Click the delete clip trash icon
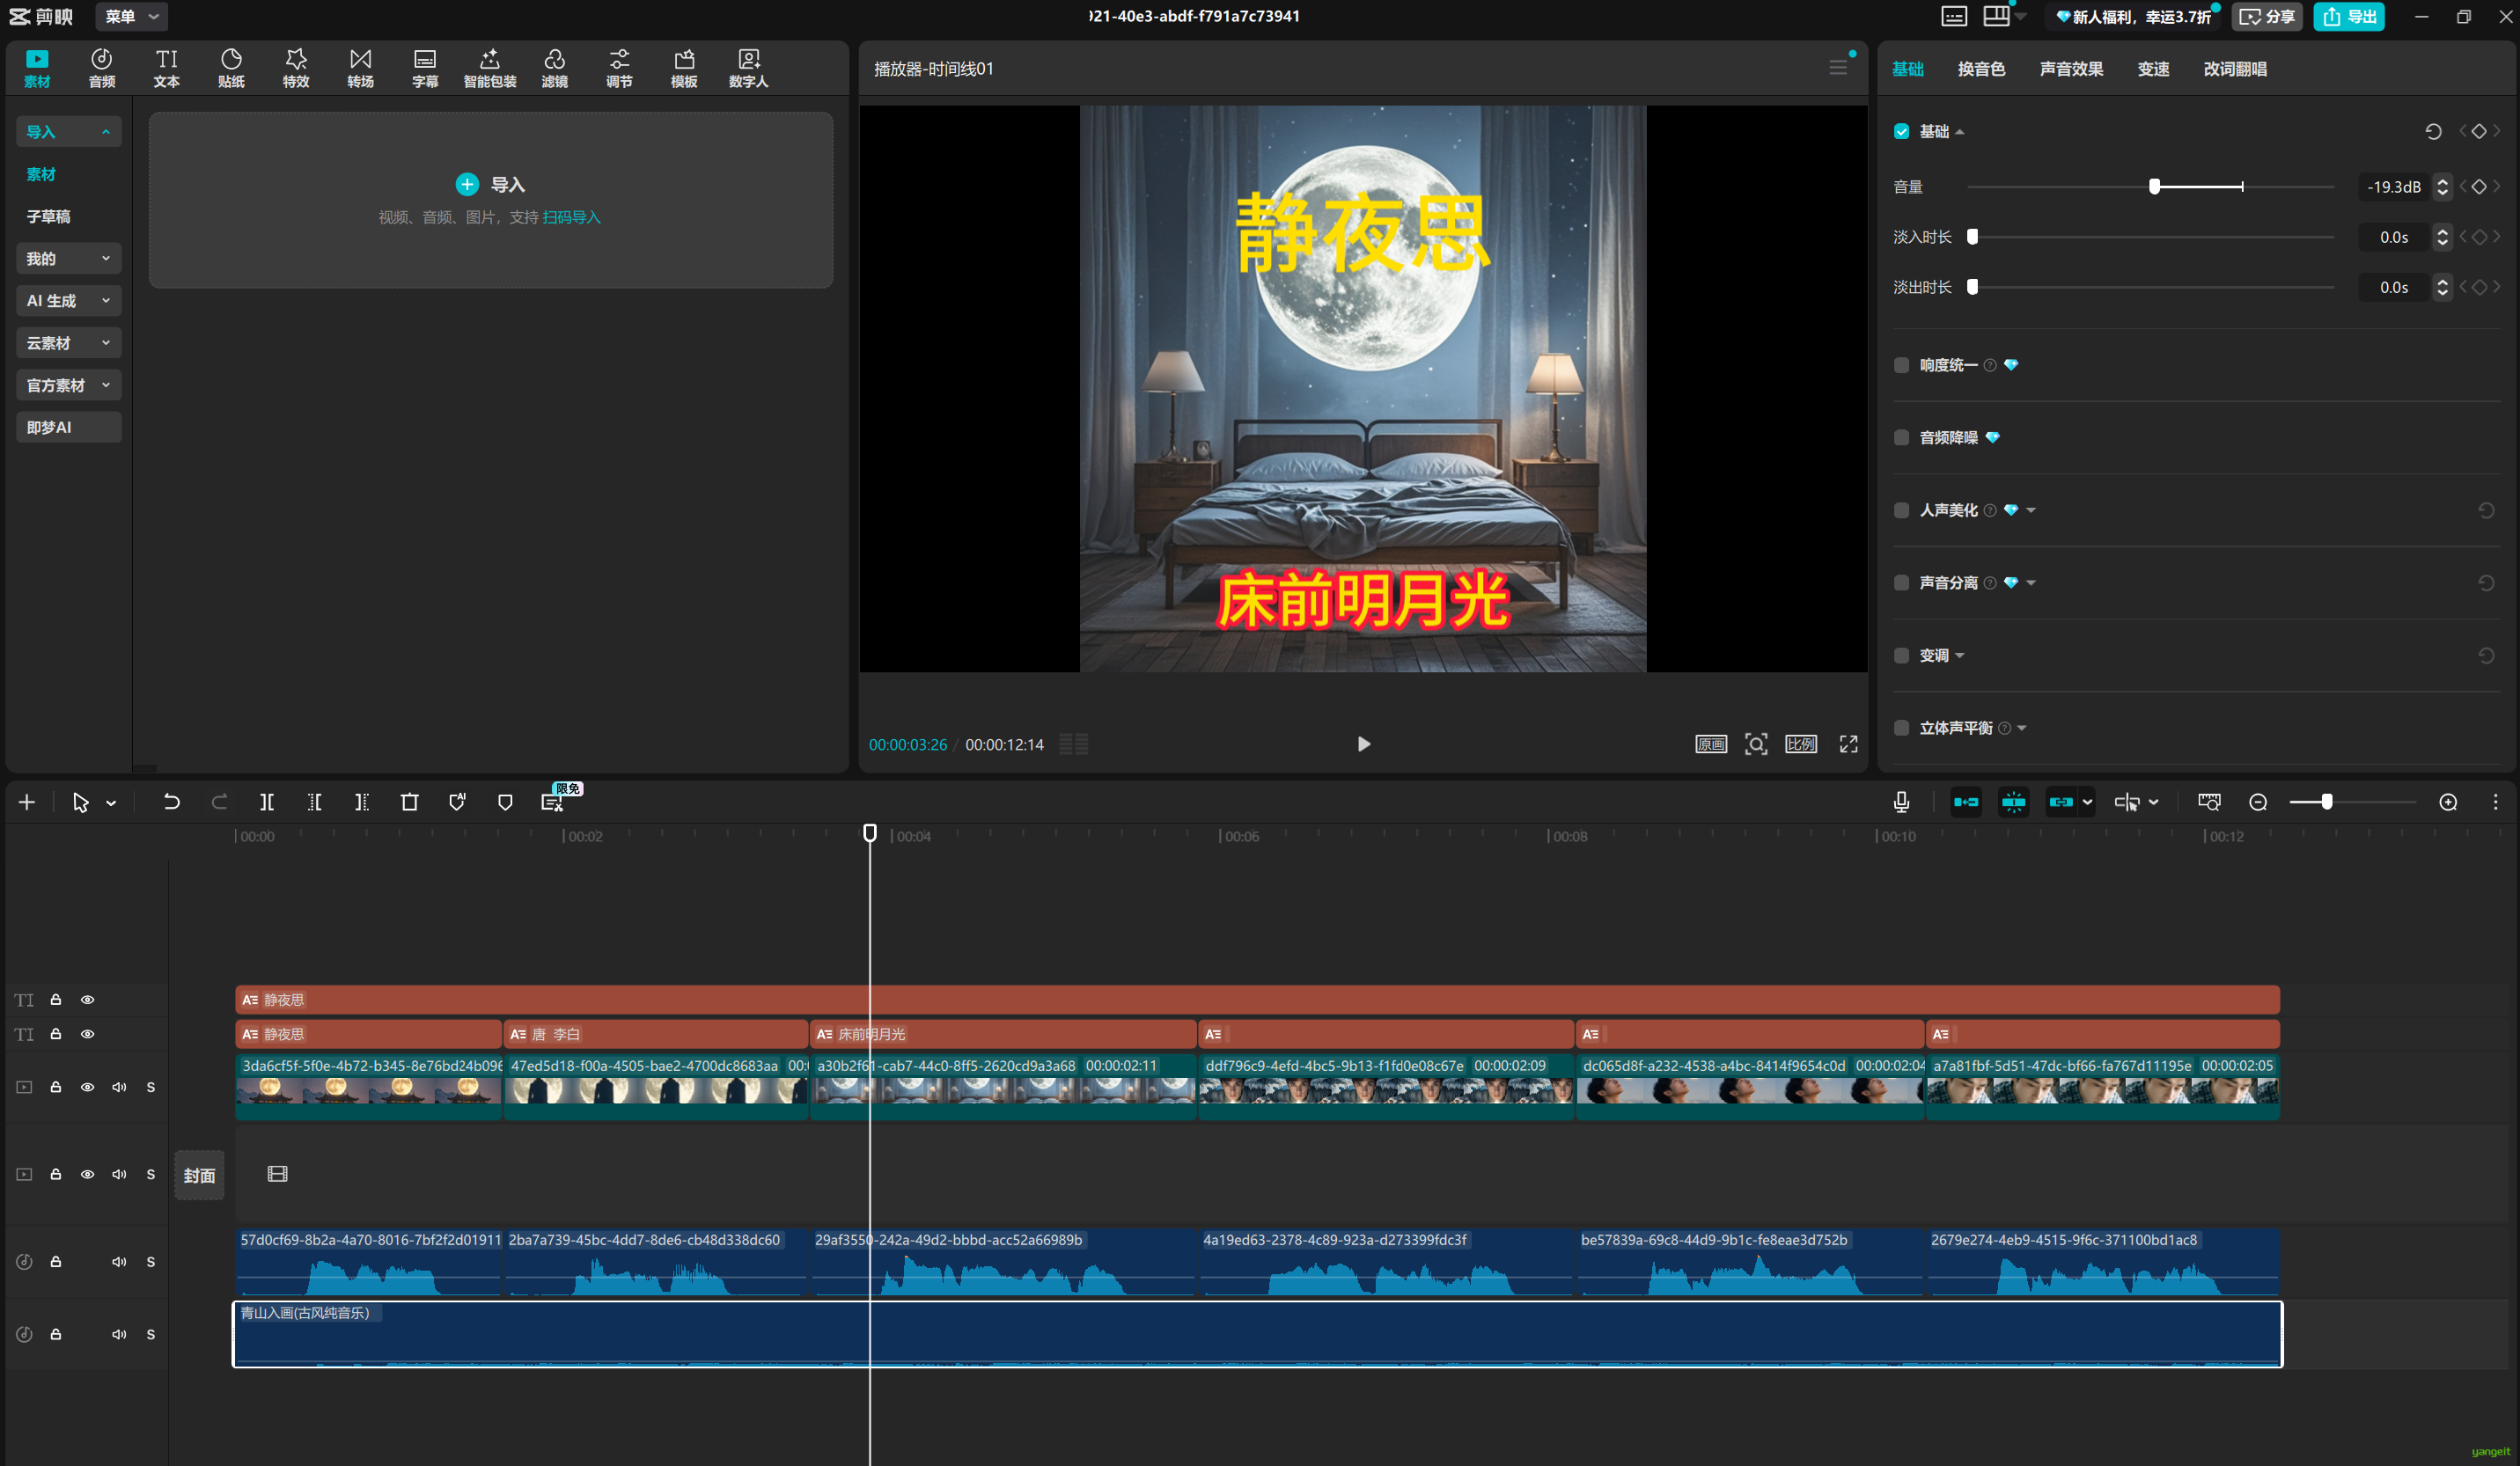The width and height of the screenshot is (2520, 1466). [409, 802]
